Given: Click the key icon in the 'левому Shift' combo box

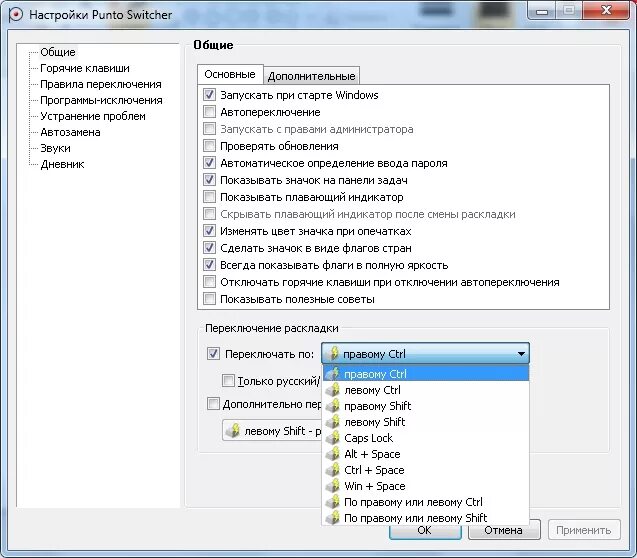Looking at the screenshot, I should [x=234, y=430].
